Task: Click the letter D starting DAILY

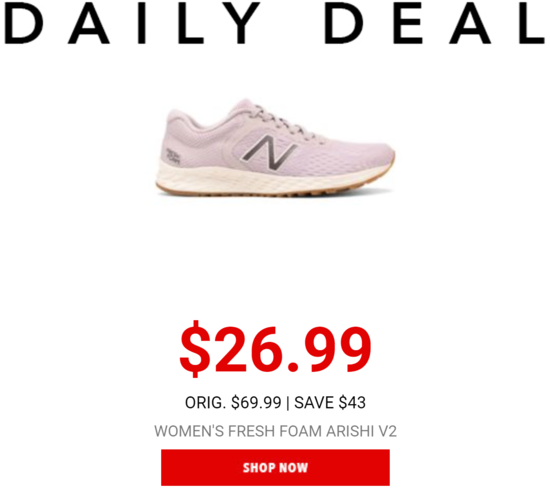Action: point(24,24)
